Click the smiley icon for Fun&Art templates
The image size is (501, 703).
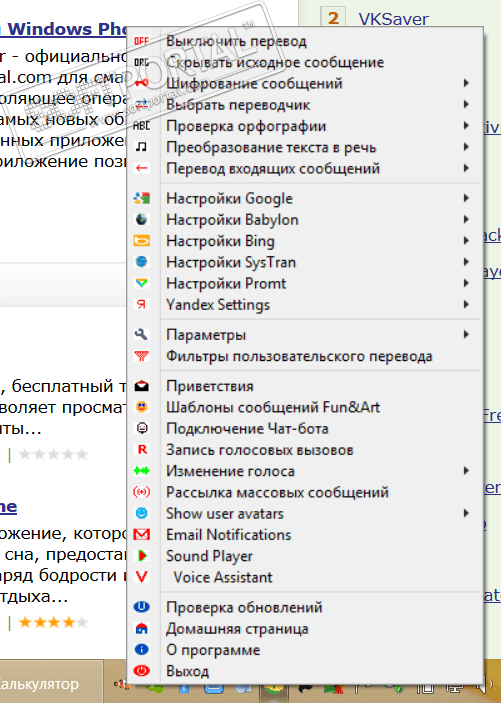141,407
